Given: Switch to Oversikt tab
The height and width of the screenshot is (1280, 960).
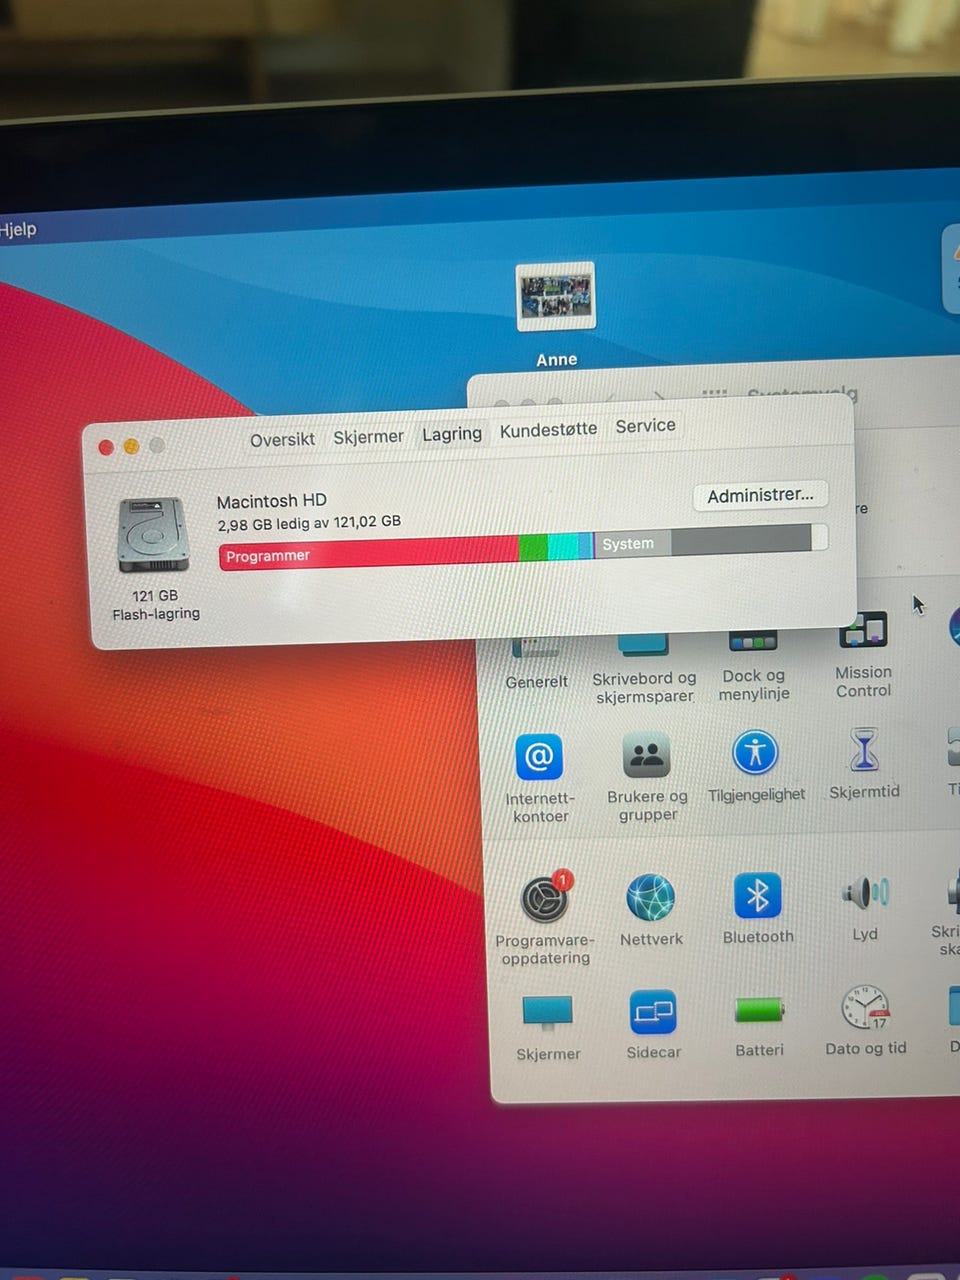Looking at the screenshot, I should [282, 439].
